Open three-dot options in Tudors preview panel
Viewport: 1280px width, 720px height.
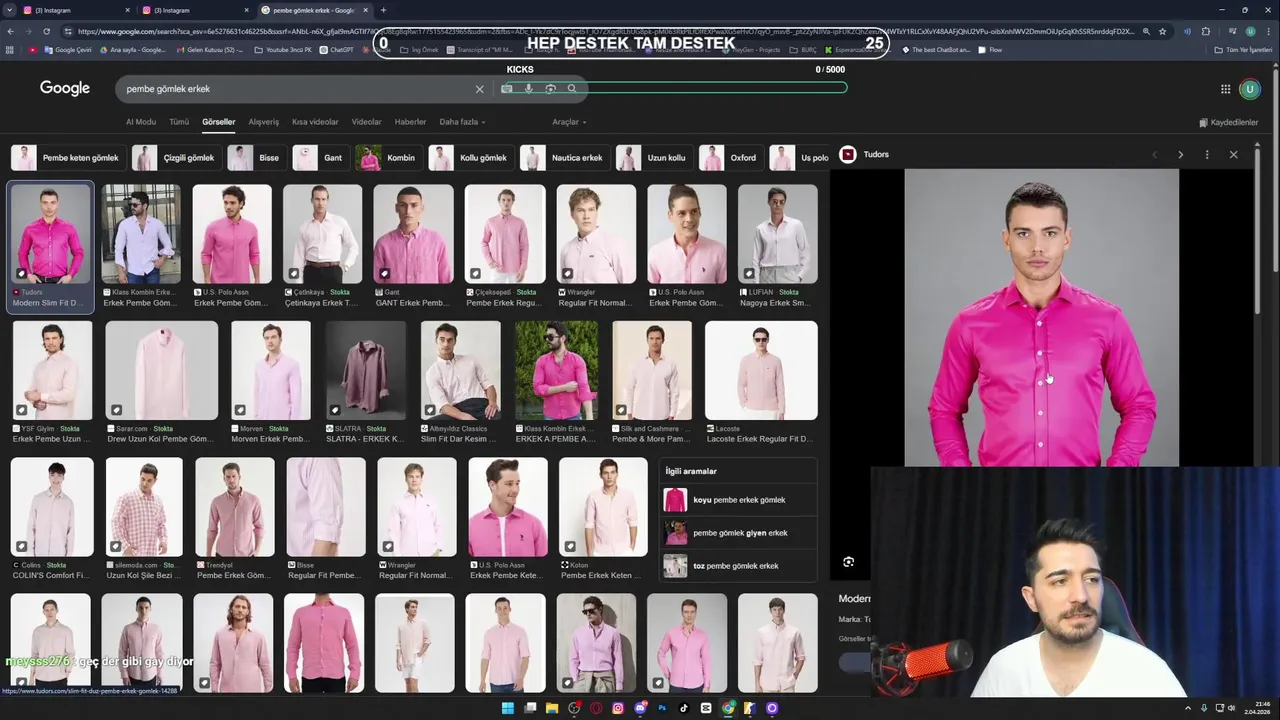tap(1207, 155)
